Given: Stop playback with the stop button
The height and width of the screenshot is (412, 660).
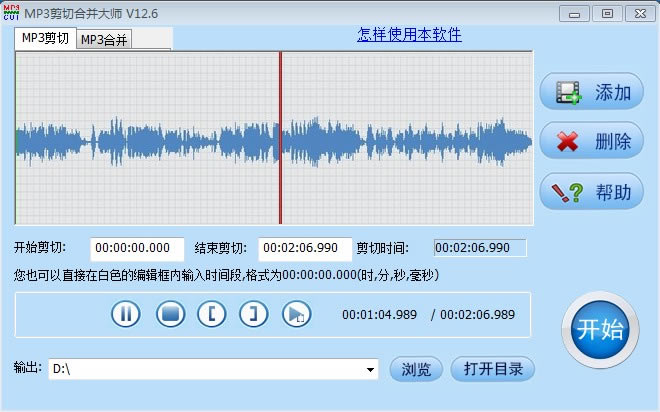Looking at the screenshot, I should 170,314.
